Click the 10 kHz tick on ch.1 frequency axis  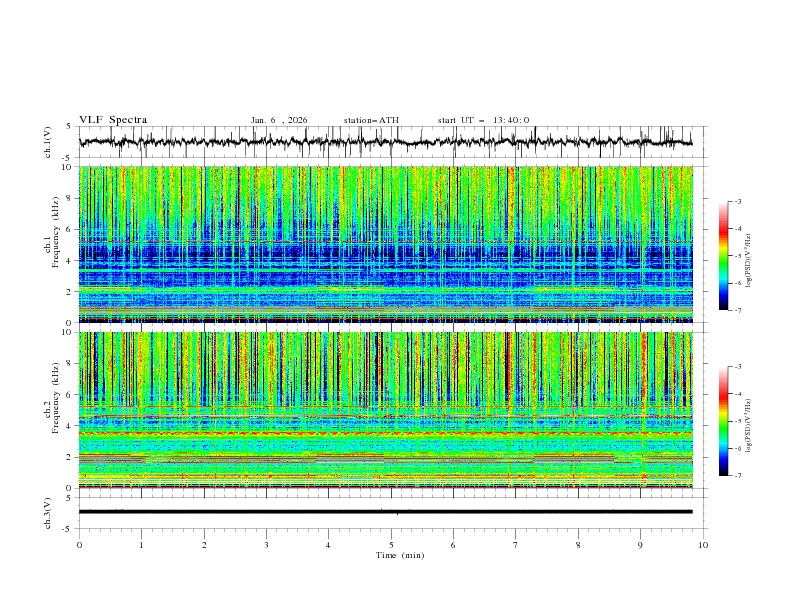click(x=67, y=168)
